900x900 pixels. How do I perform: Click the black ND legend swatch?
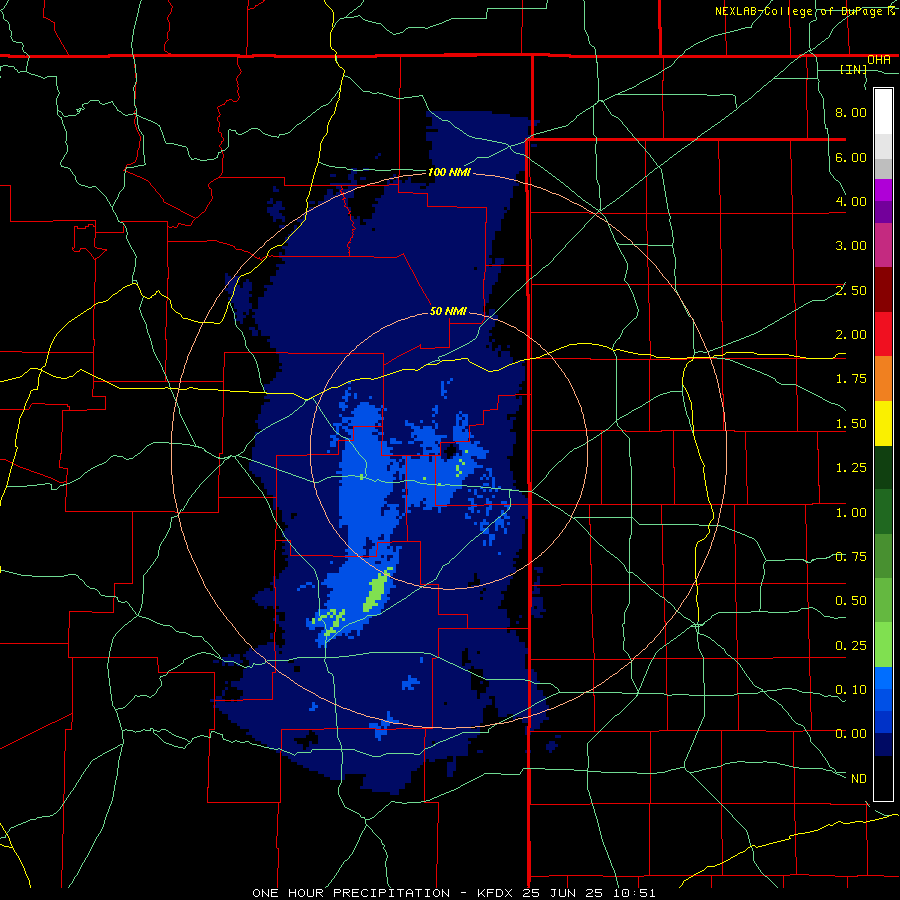(x=883, y=778)
